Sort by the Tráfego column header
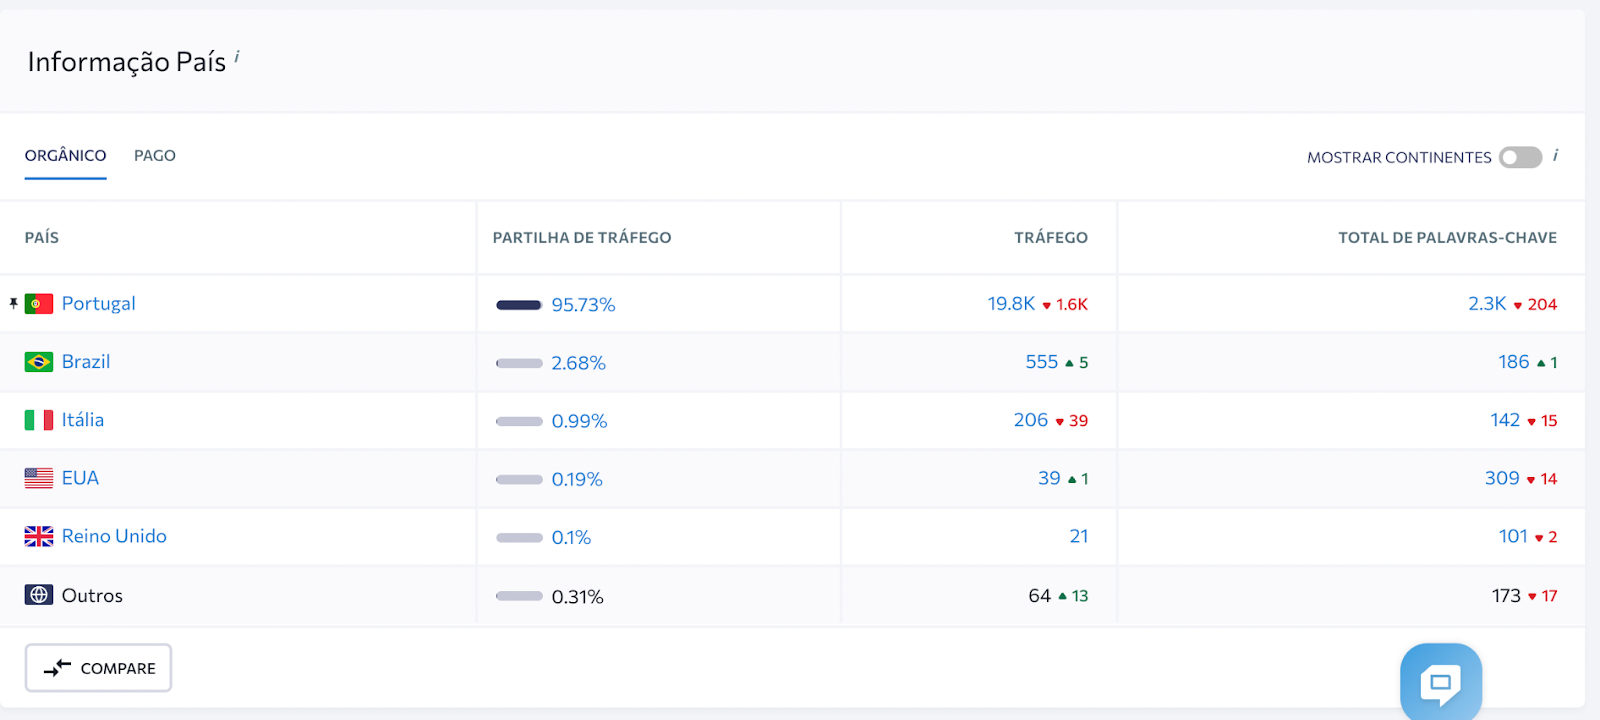 (1051, 237)
